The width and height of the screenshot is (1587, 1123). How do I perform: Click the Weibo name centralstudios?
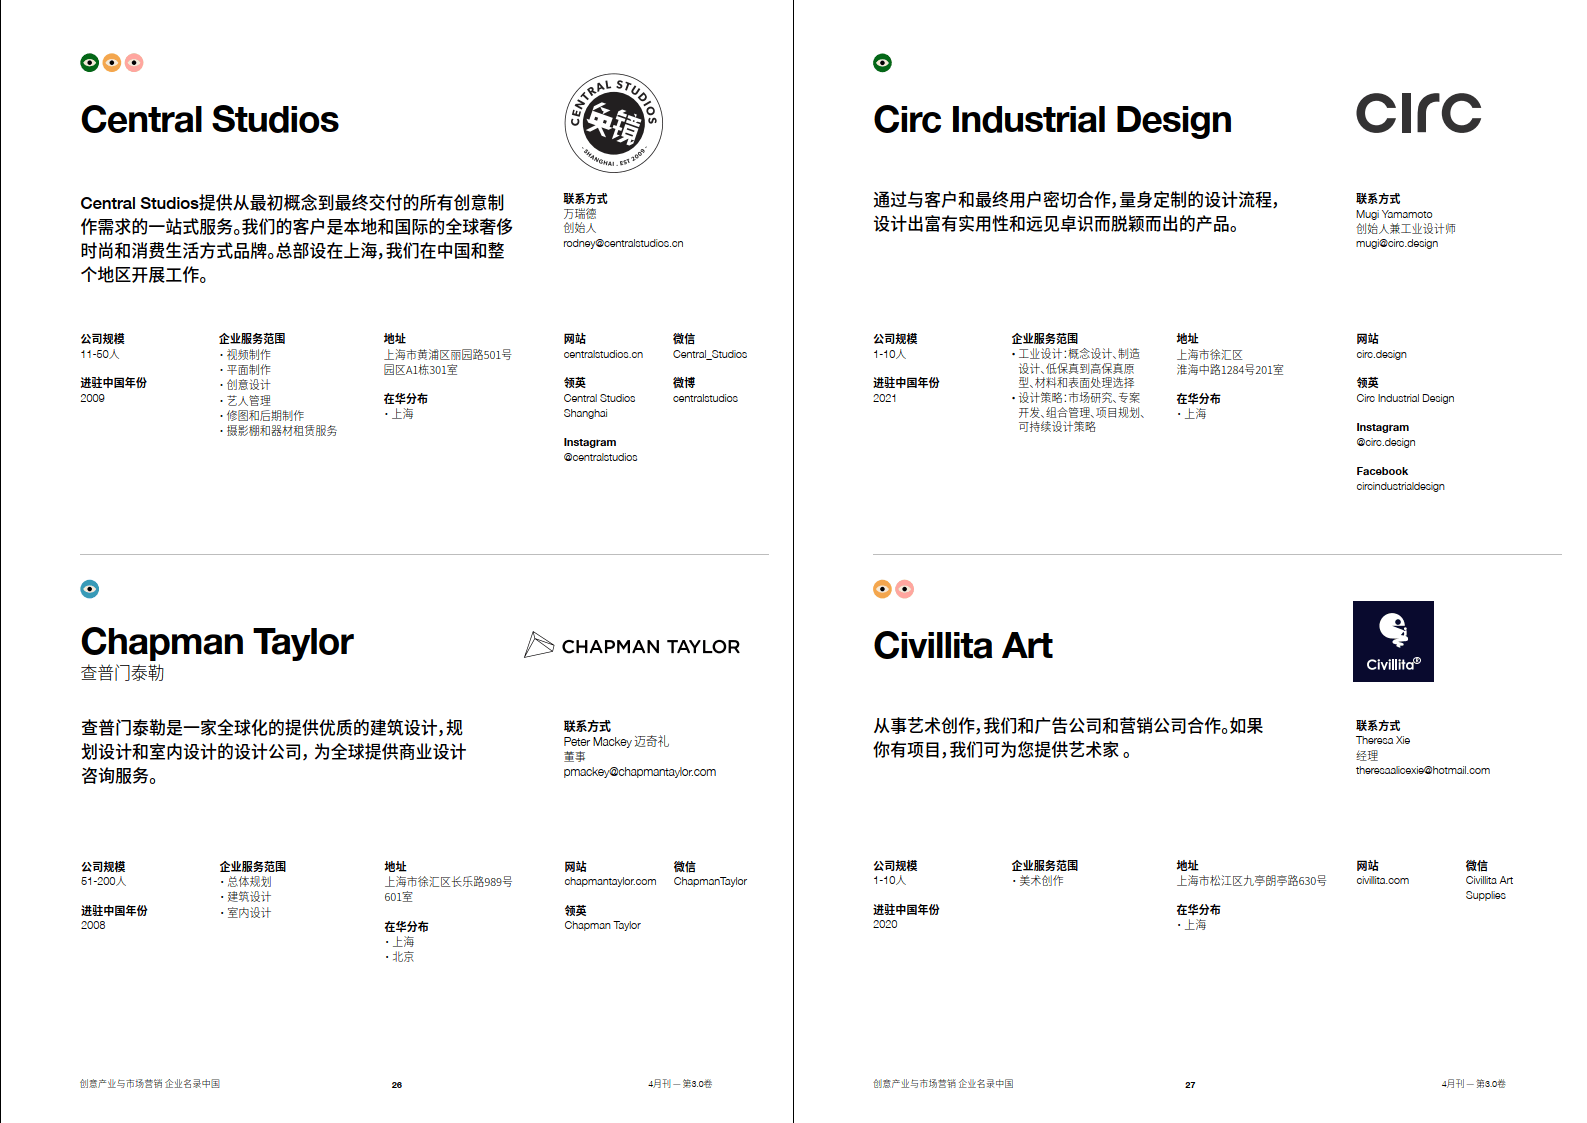point(705,398)
